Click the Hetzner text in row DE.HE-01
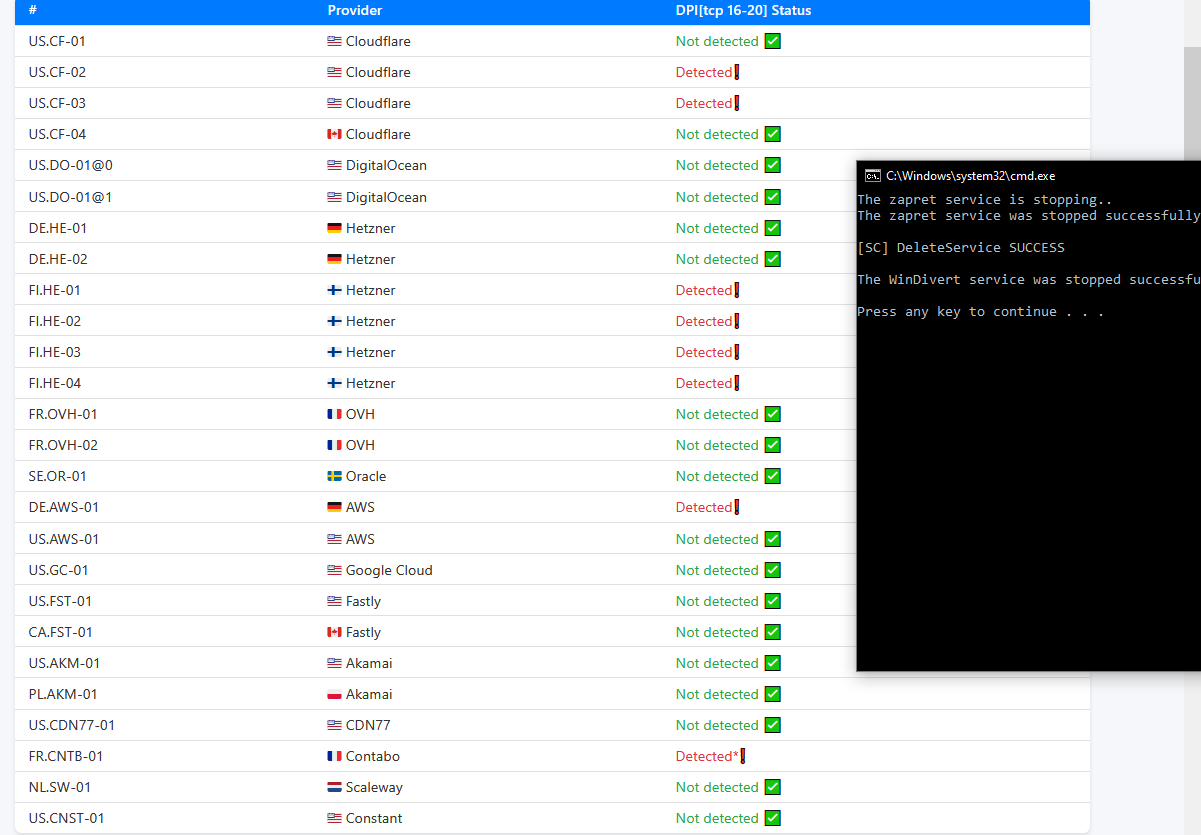This screenshot has width=1201, height=835. (x=371, y=228)
